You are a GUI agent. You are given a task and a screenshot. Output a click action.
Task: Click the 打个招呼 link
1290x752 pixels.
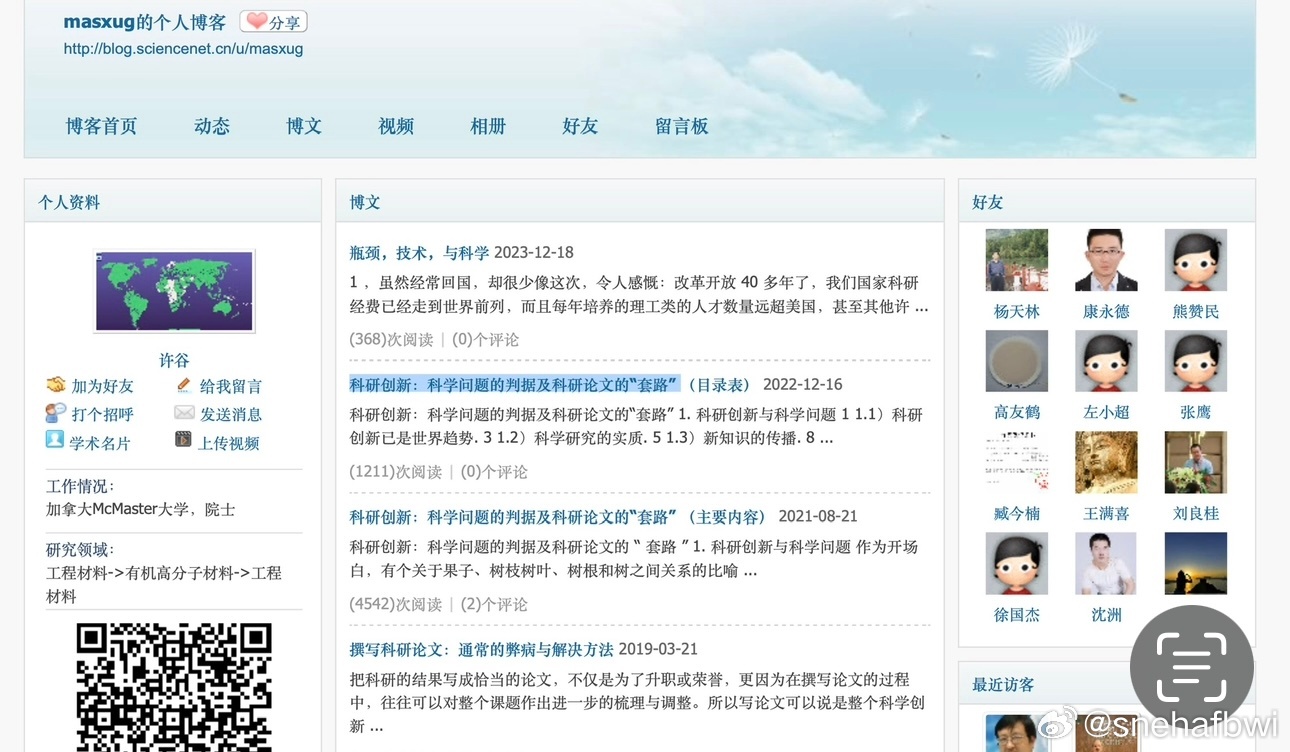tap(102, 414)
